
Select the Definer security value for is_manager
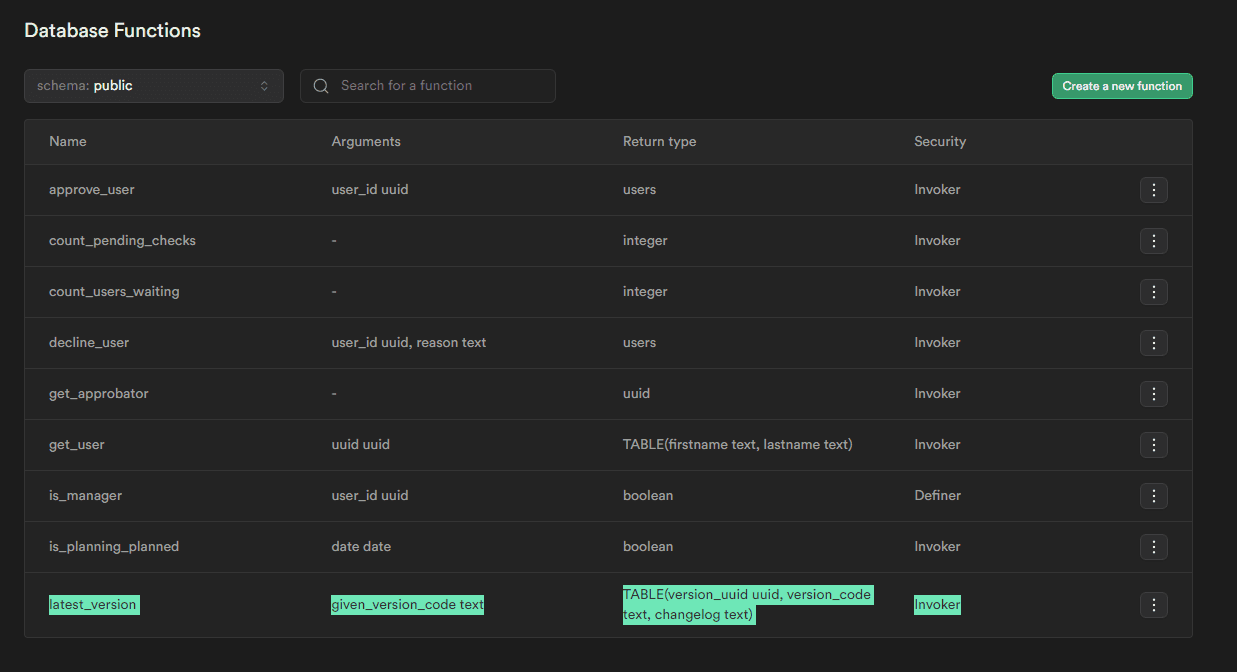(x=937, y=496)
